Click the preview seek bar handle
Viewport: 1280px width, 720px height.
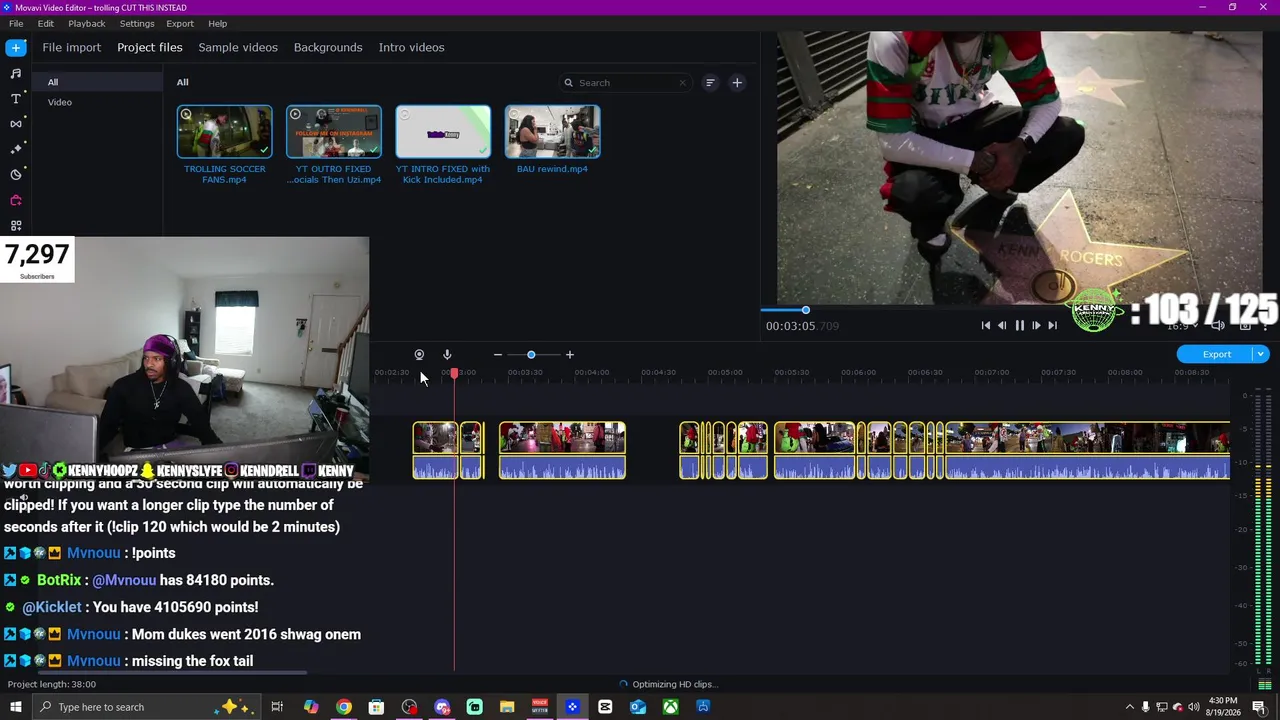[x=805, y=310]
